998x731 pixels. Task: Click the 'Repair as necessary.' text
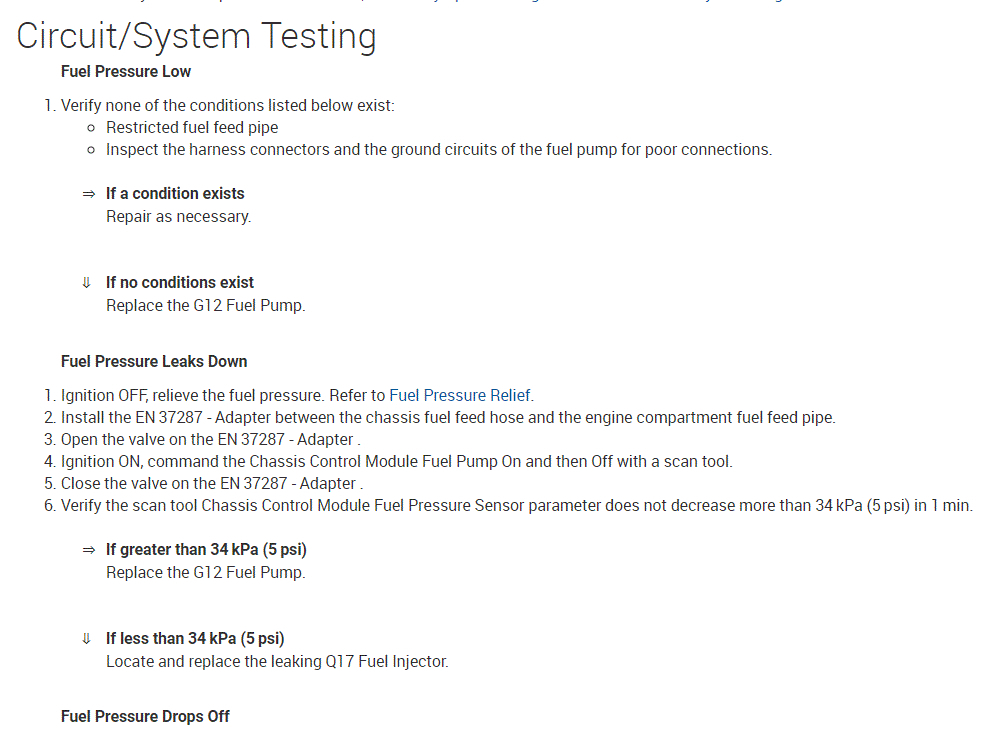pyautogui.click(x=179, y=216)
